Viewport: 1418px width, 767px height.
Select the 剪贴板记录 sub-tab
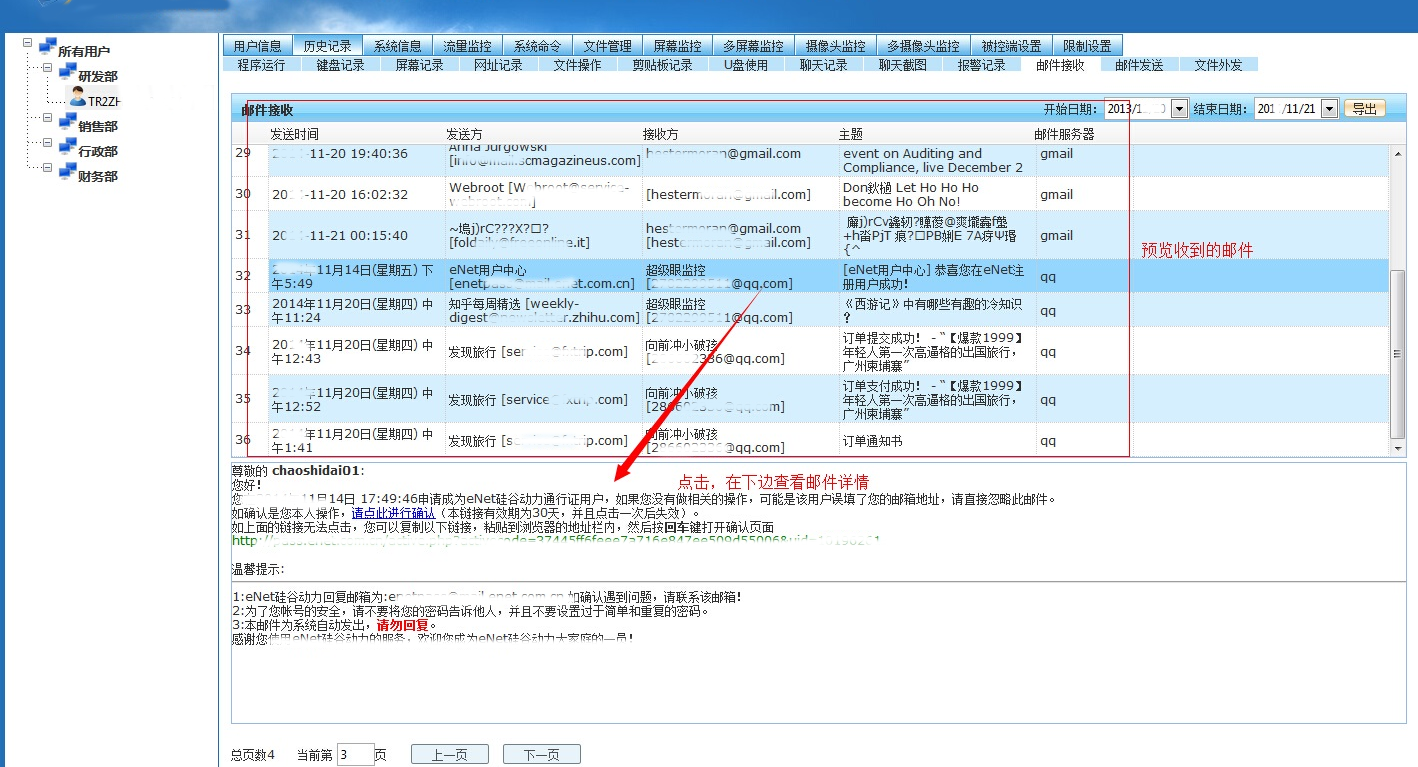[662, 64]
